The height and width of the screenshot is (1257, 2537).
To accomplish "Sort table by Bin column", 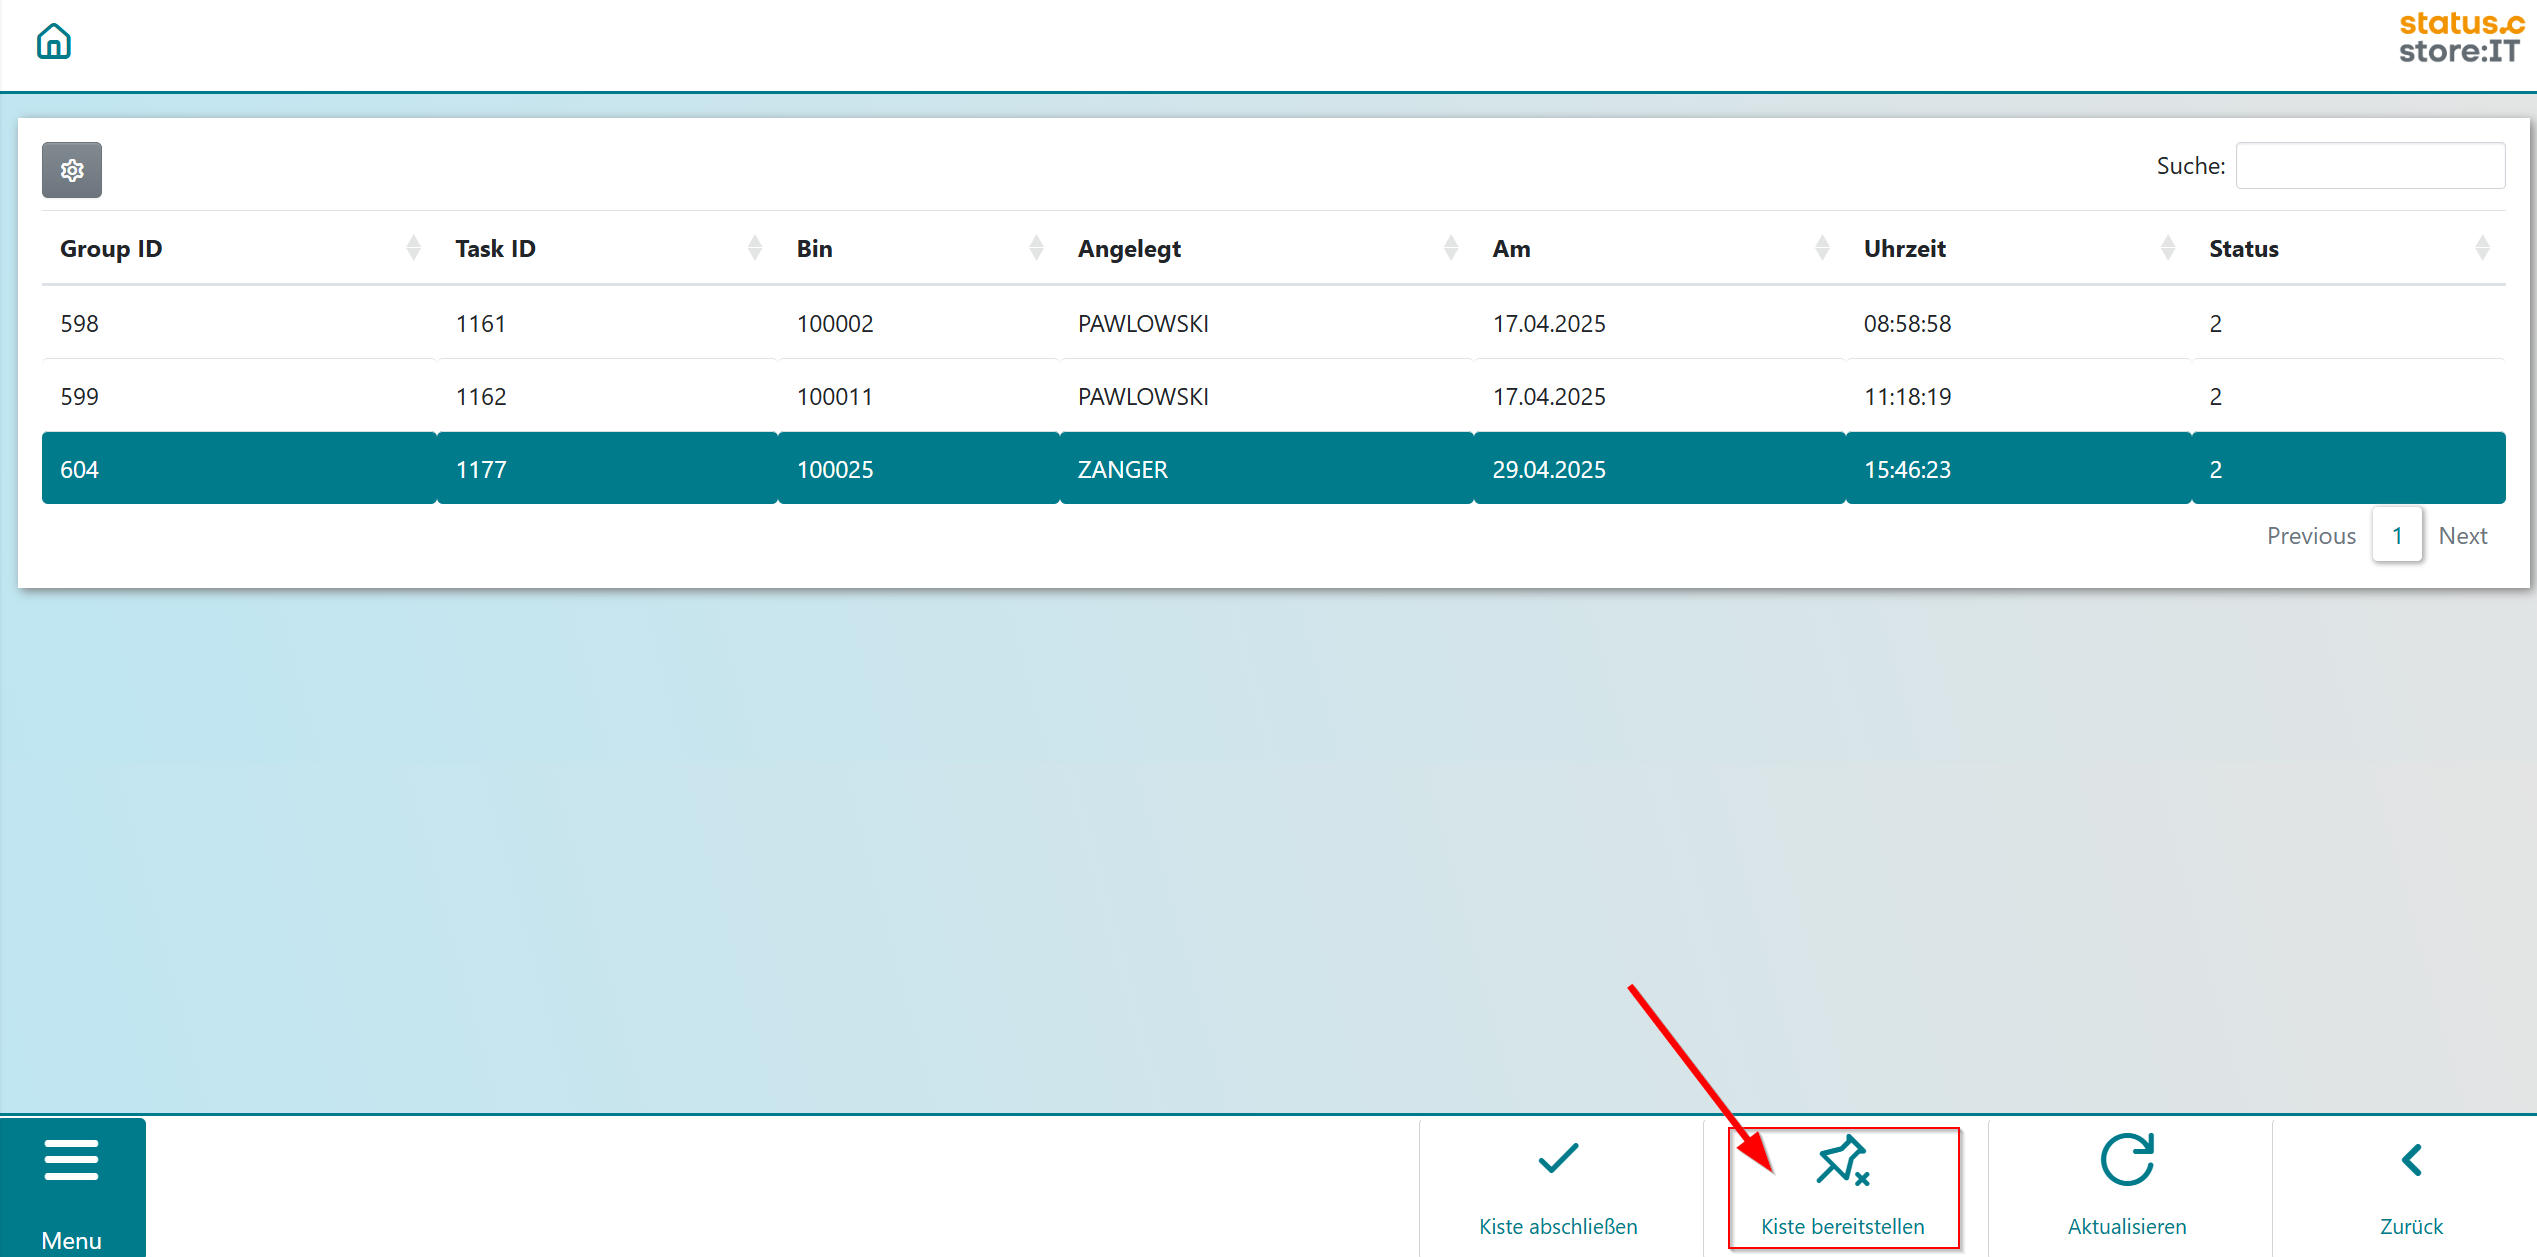I will (x=814, y=249).
